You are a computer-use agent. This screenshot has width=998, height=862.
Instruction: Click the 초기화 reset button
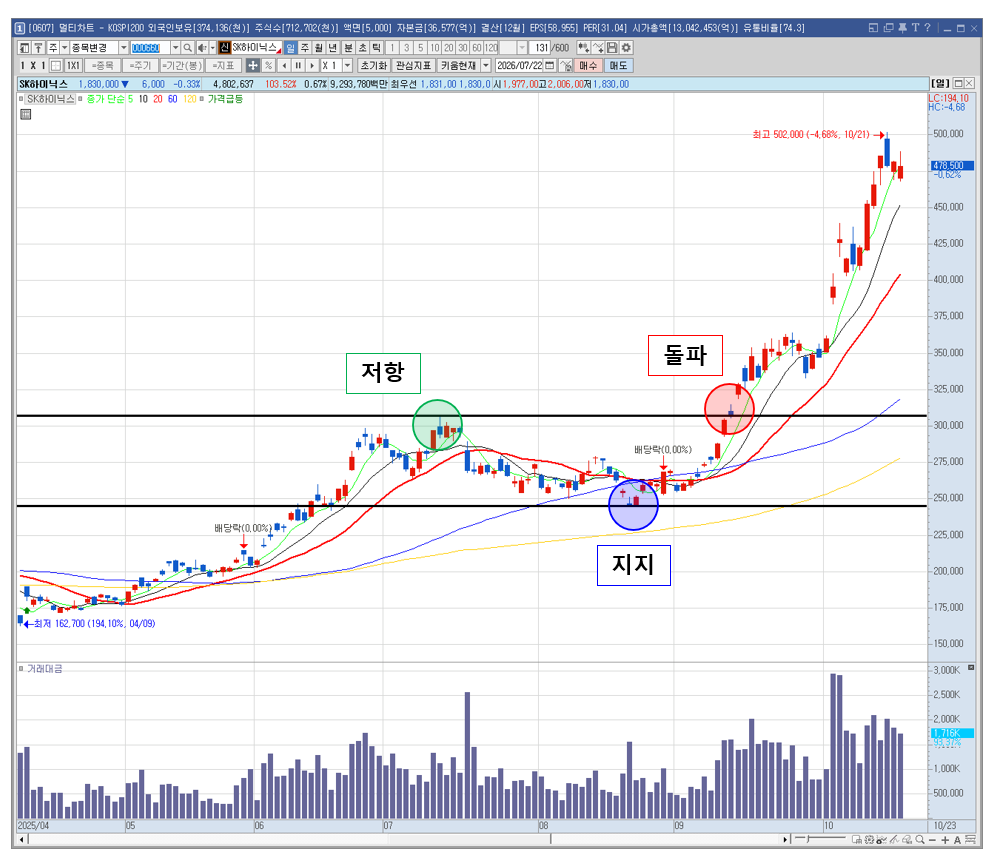[x=374, y=66]
